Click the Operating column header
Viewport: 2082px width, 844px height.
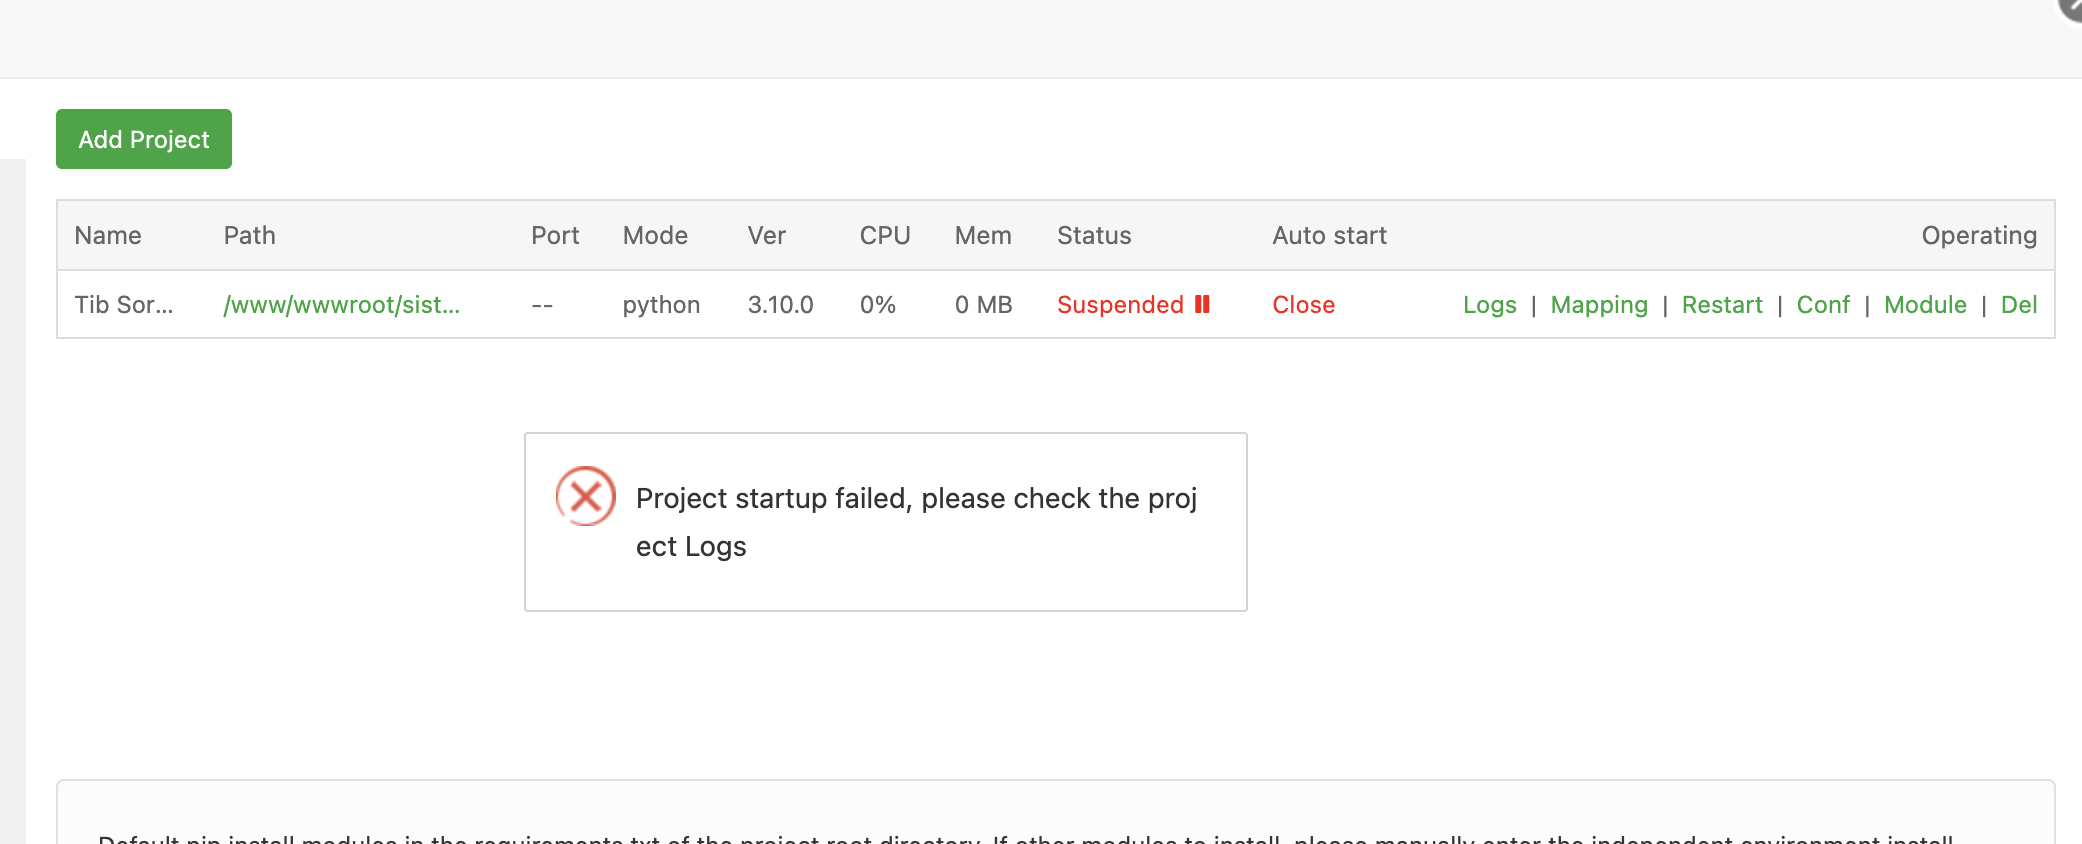click(1978, 235)
